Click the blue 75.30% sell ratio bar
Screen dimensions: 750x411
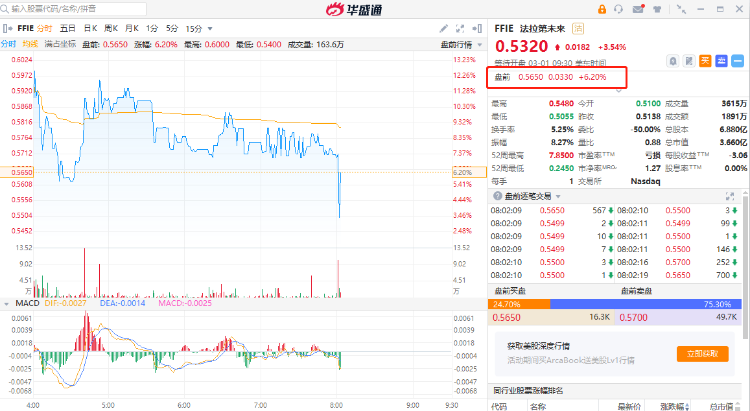[646, 304]
